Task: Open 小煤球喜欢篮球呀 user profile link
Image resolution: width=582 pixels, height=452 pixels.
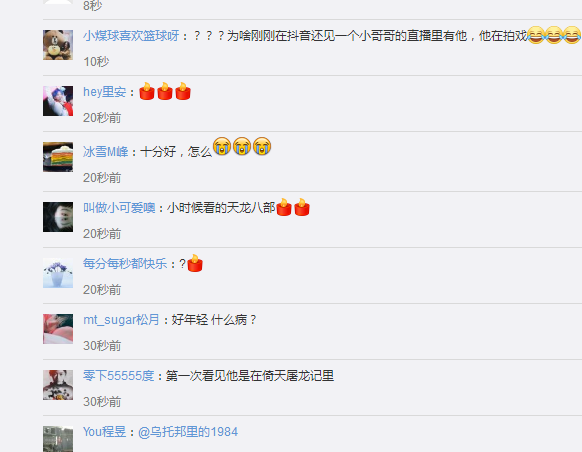Action: 131,36
